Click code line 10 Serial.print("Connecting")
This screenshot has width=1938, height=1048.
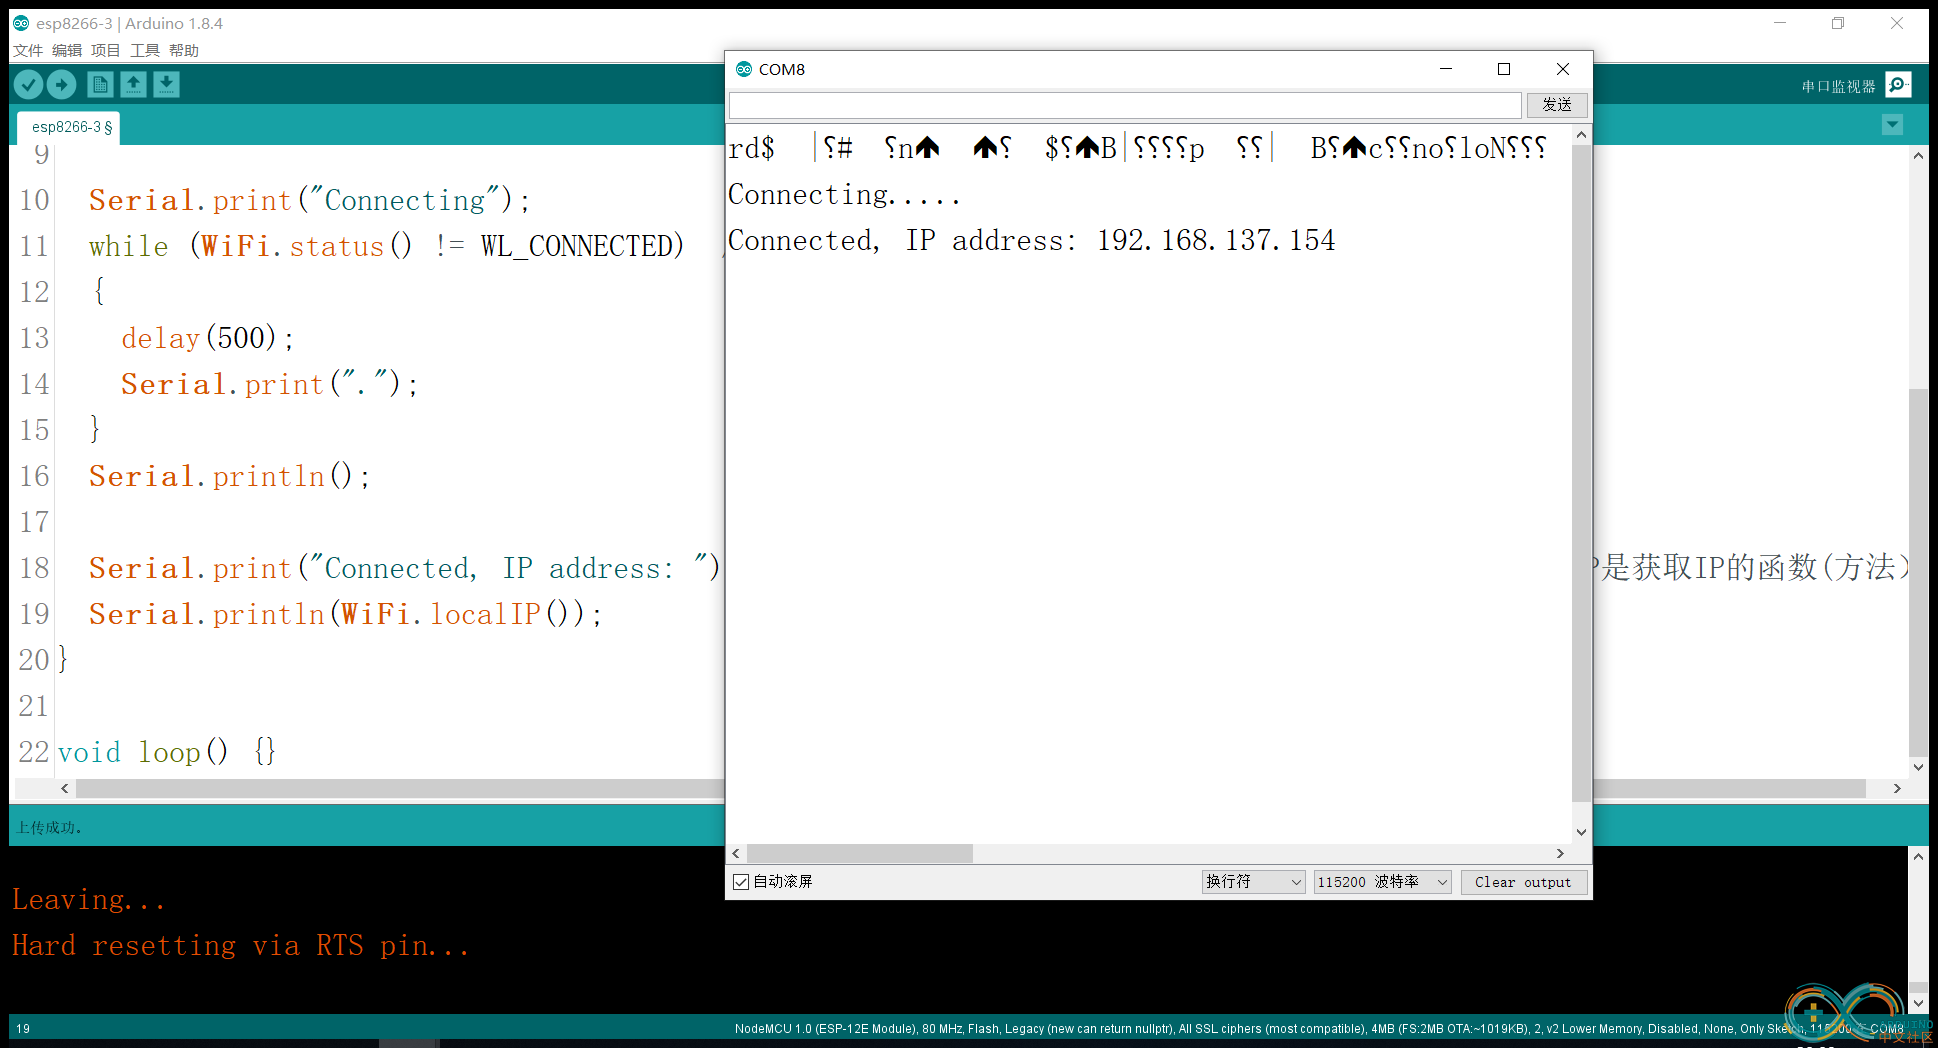coord(310,201)
